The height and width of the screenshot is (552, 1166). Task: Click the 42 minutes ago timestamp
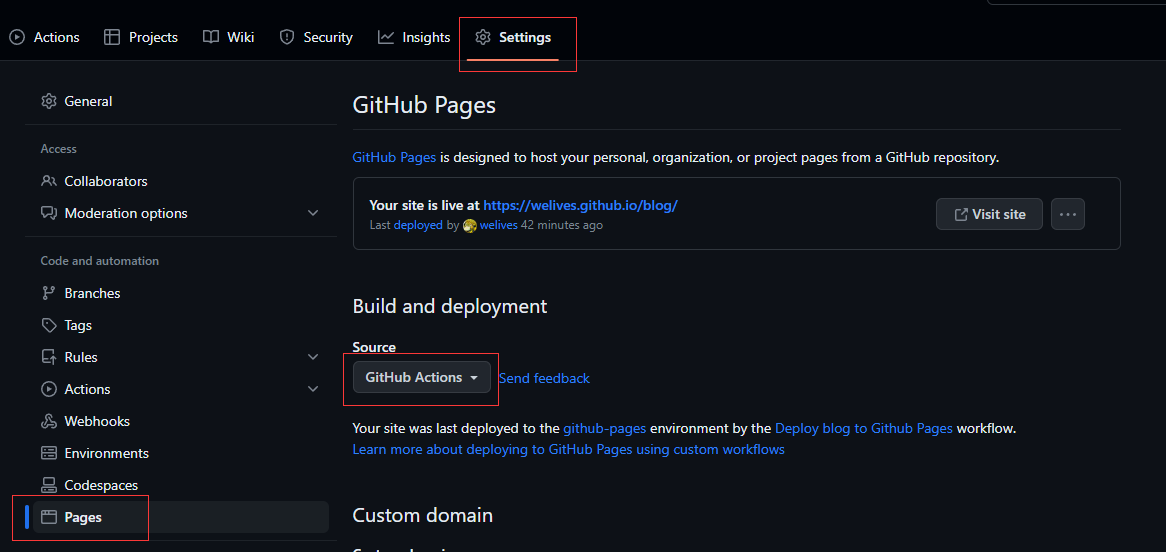click(561, 225)
